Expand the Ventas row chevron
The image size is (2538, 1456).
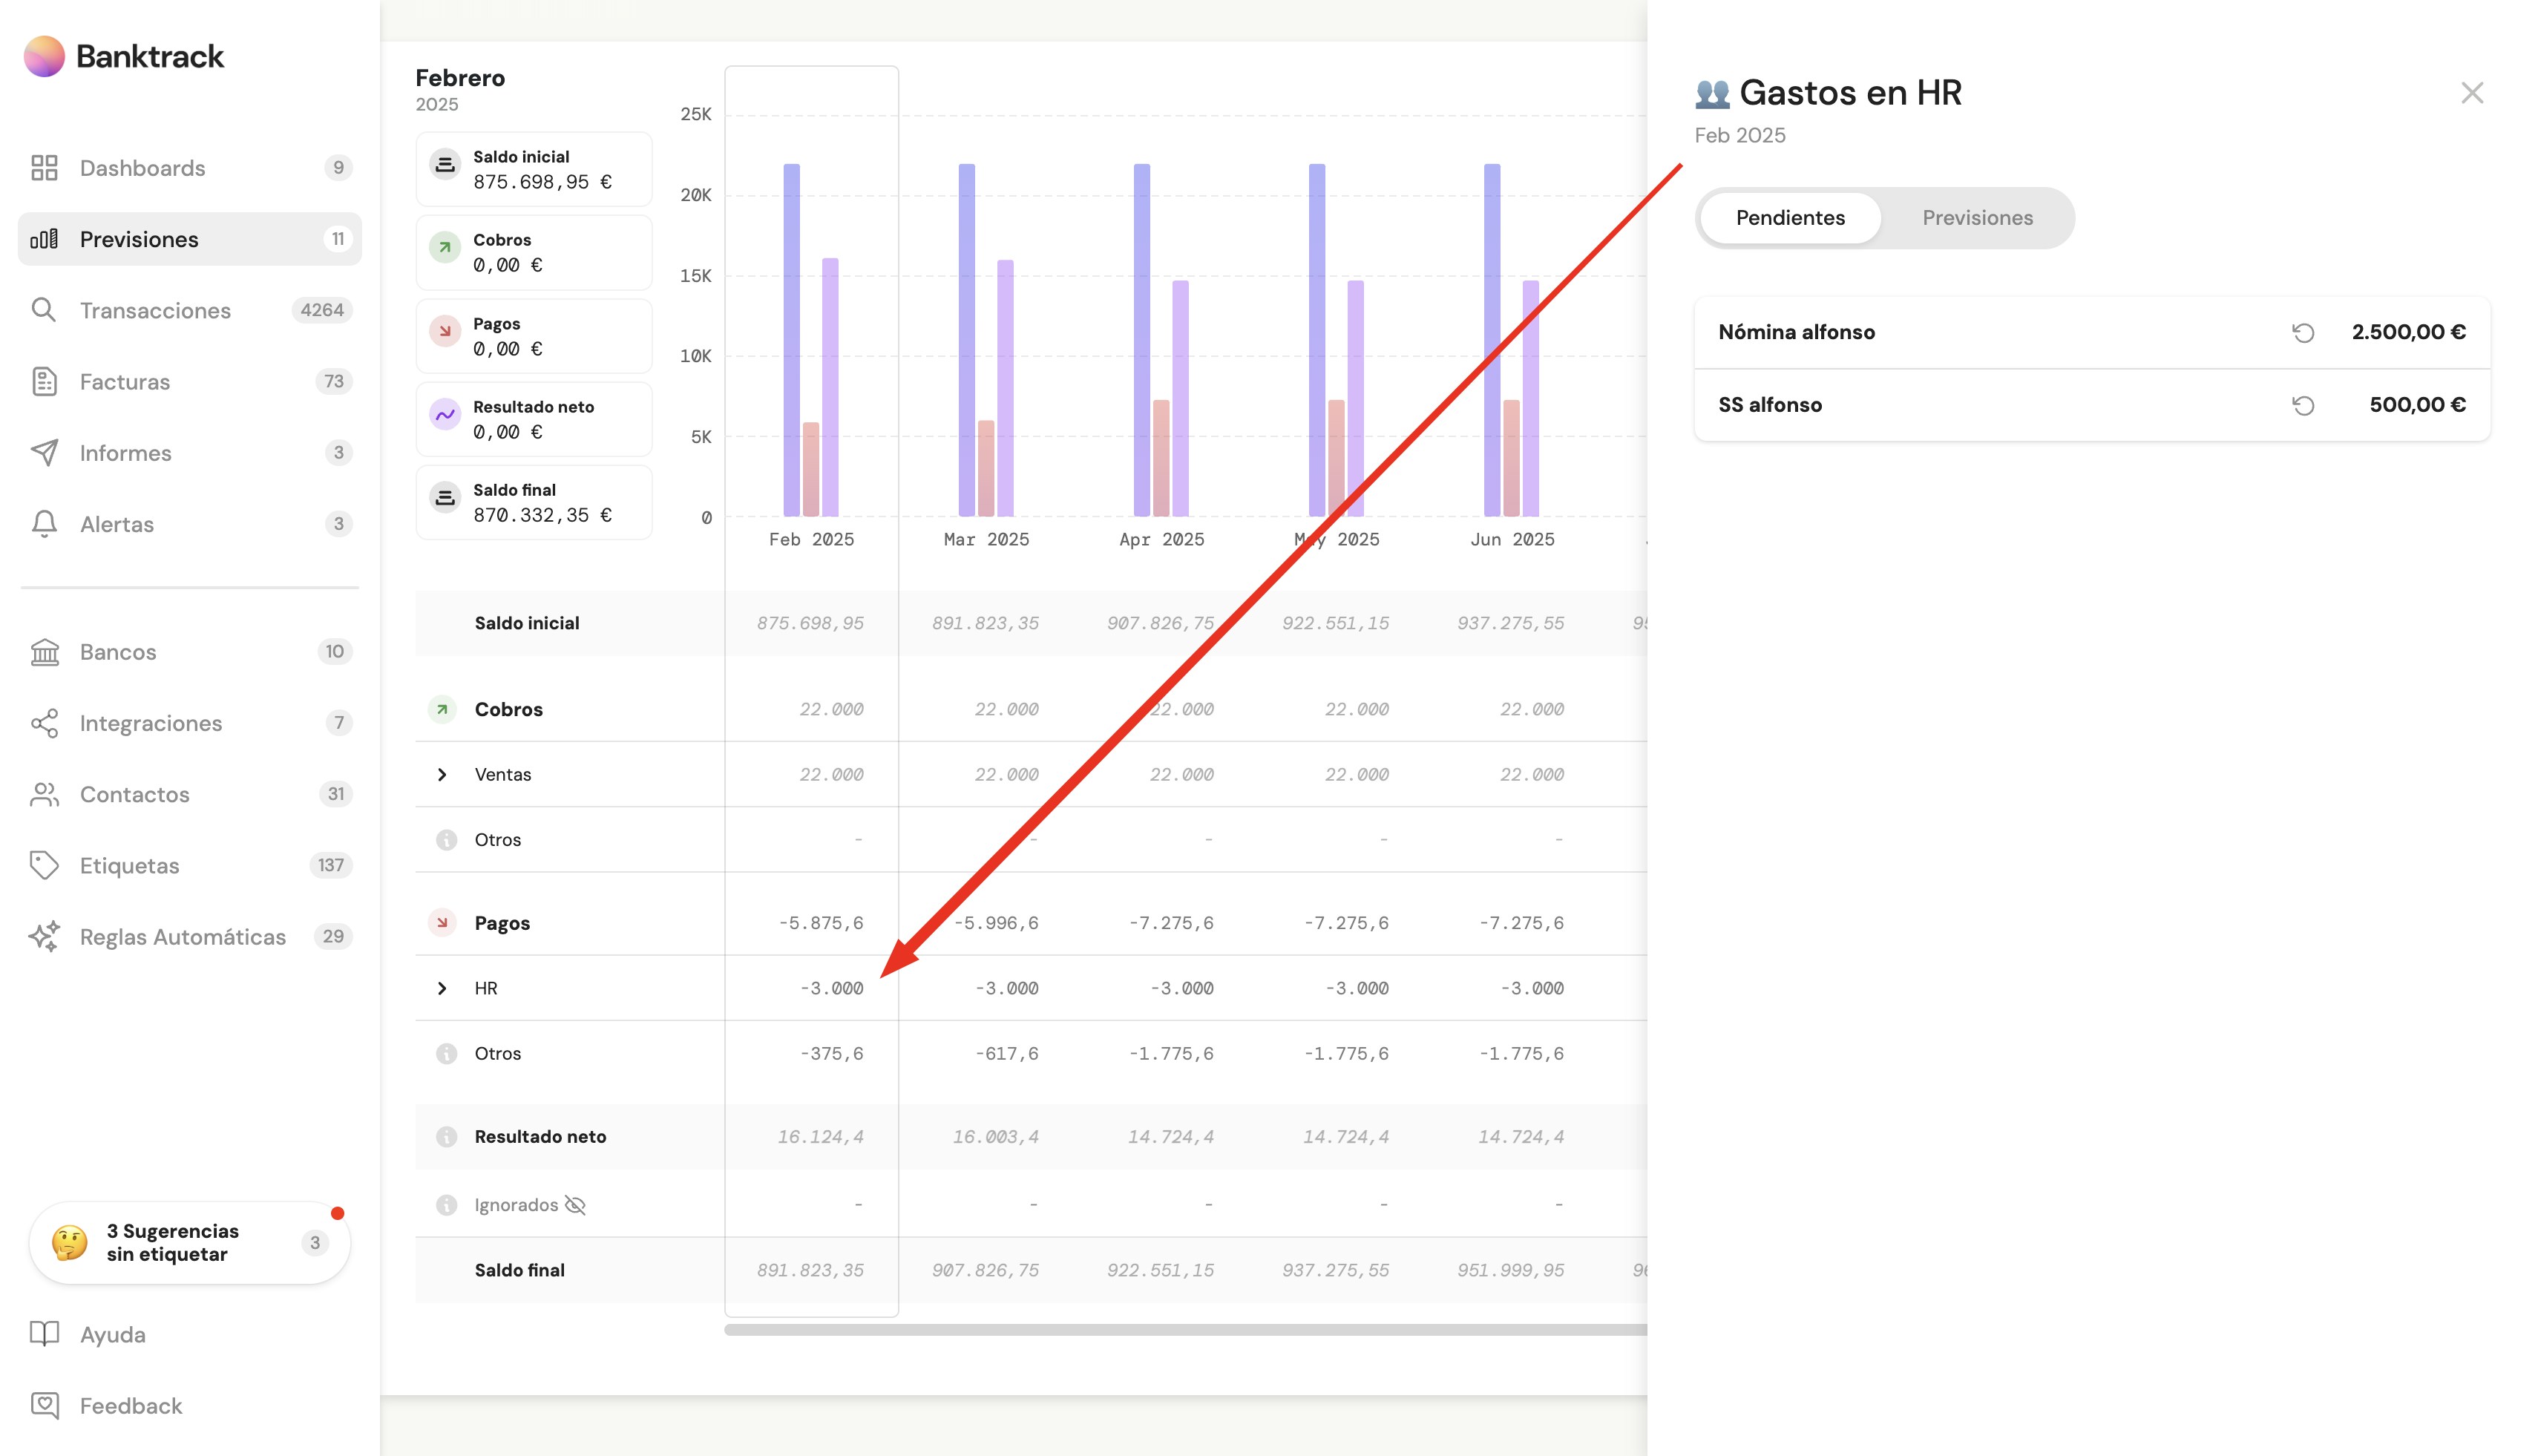[442, 775]
